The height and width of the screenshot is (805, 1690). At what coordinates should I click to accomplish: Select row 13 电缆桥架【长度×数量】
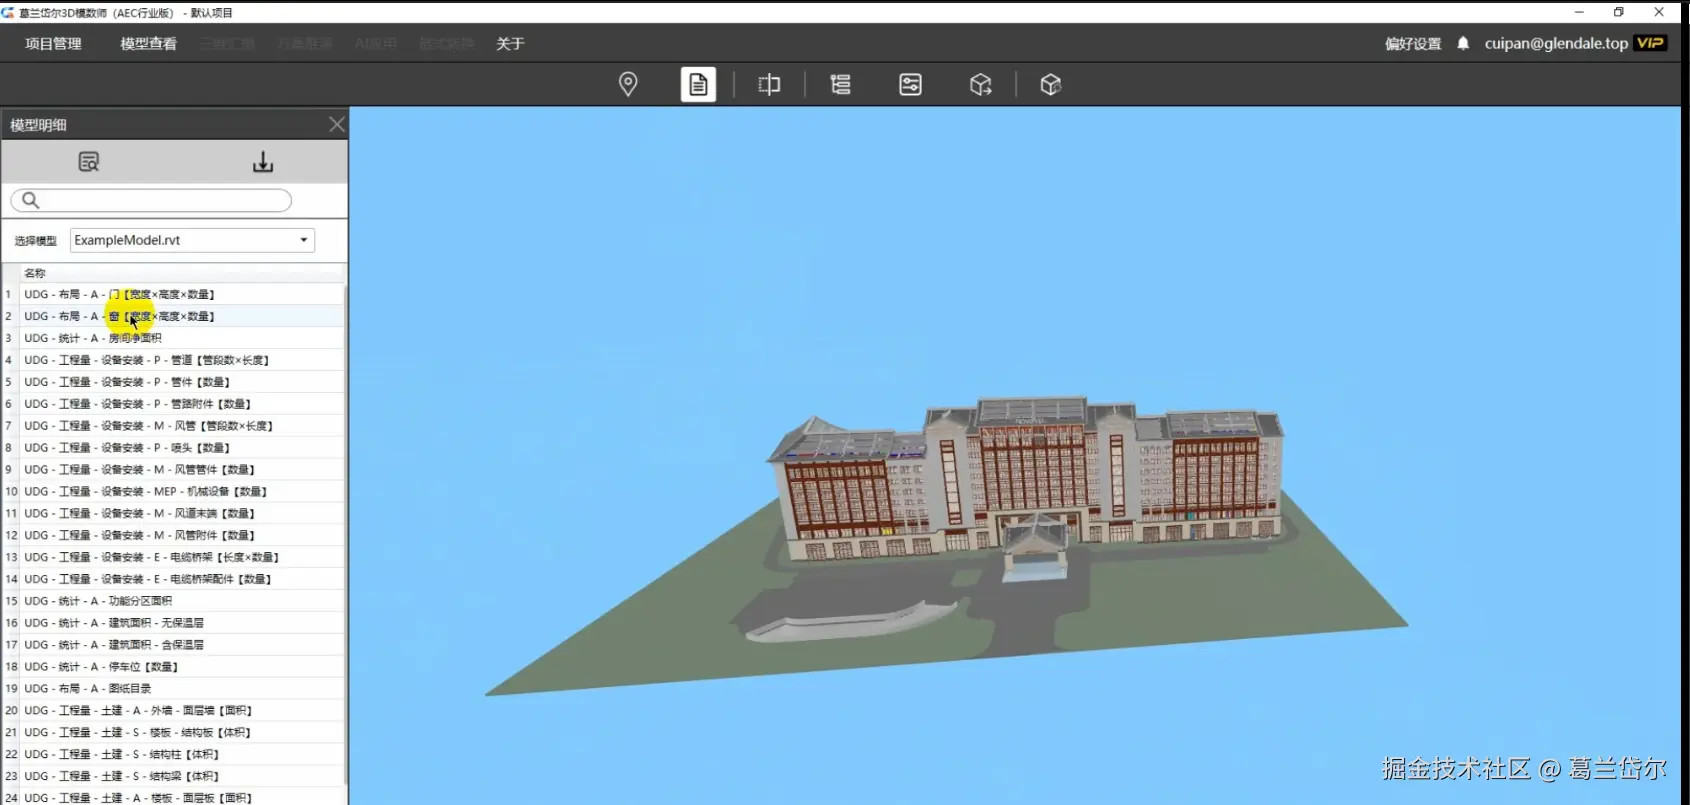tap(173, 557)
